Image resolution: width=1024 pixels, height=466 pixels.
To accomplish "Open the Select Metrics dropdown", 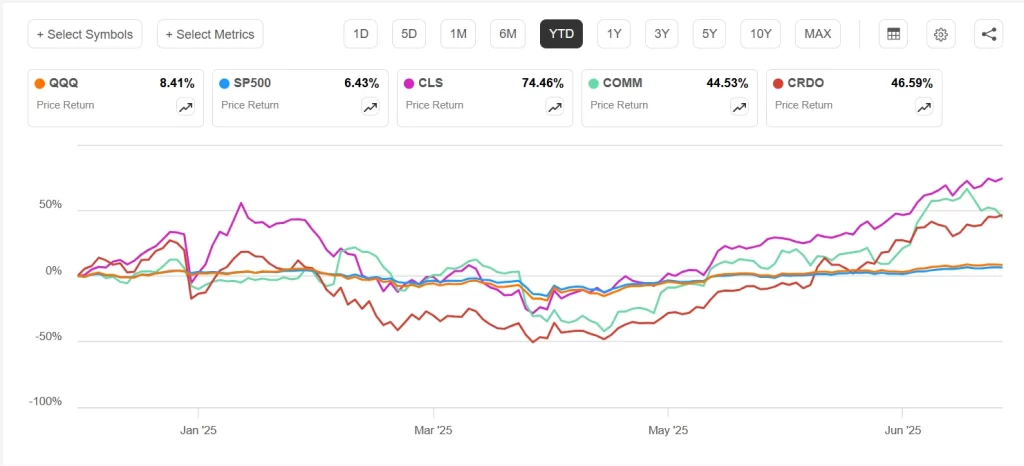I will 210,34.
